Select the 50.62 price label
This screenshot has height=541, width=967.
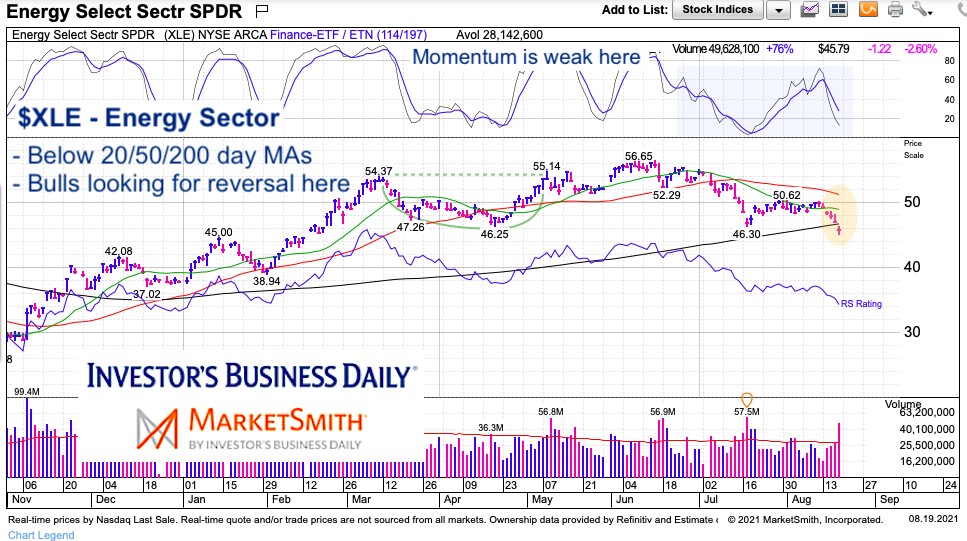(x=787, y=196)
